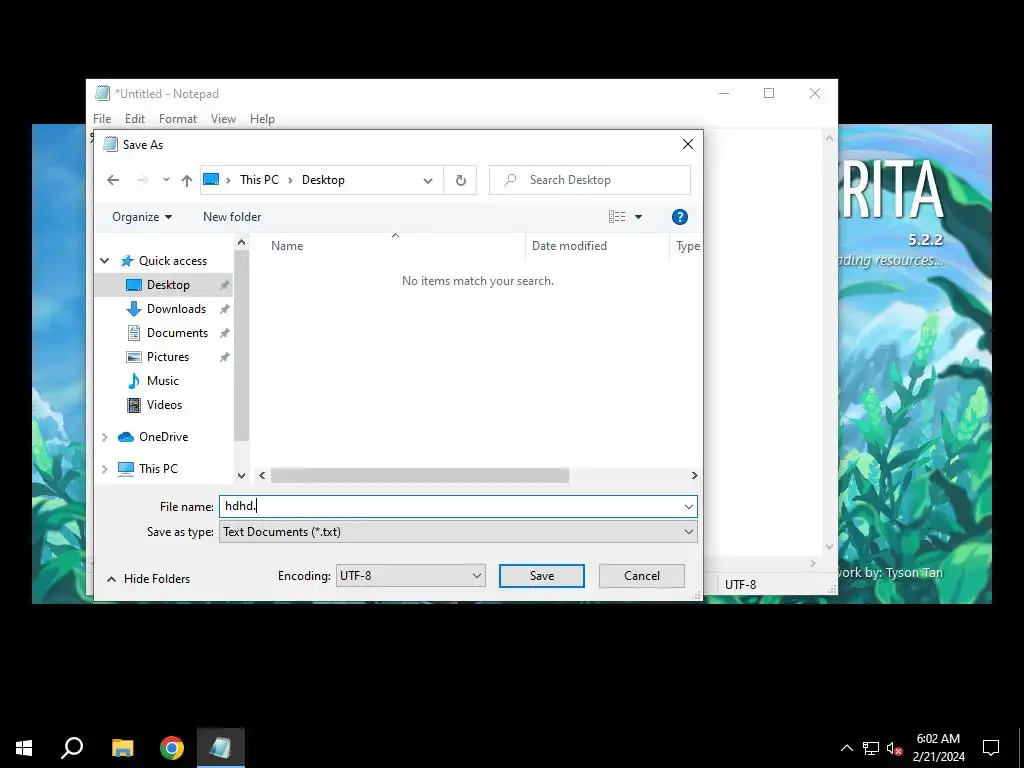
Task: Select Quick access in the navigation pane
Action: click(x=172, y=261)
